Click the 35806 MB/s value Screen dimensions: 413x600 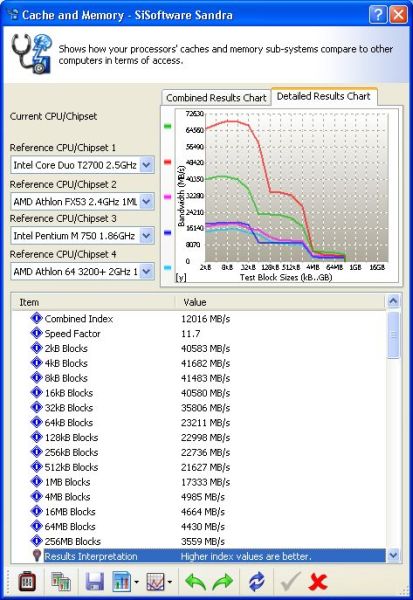point(206,408)
